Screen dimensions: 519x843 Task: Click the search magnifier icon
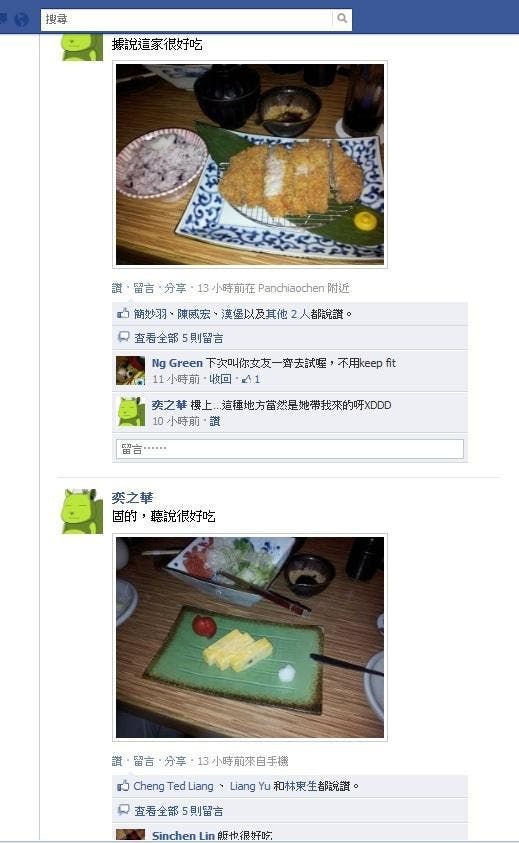click(342, 18)
